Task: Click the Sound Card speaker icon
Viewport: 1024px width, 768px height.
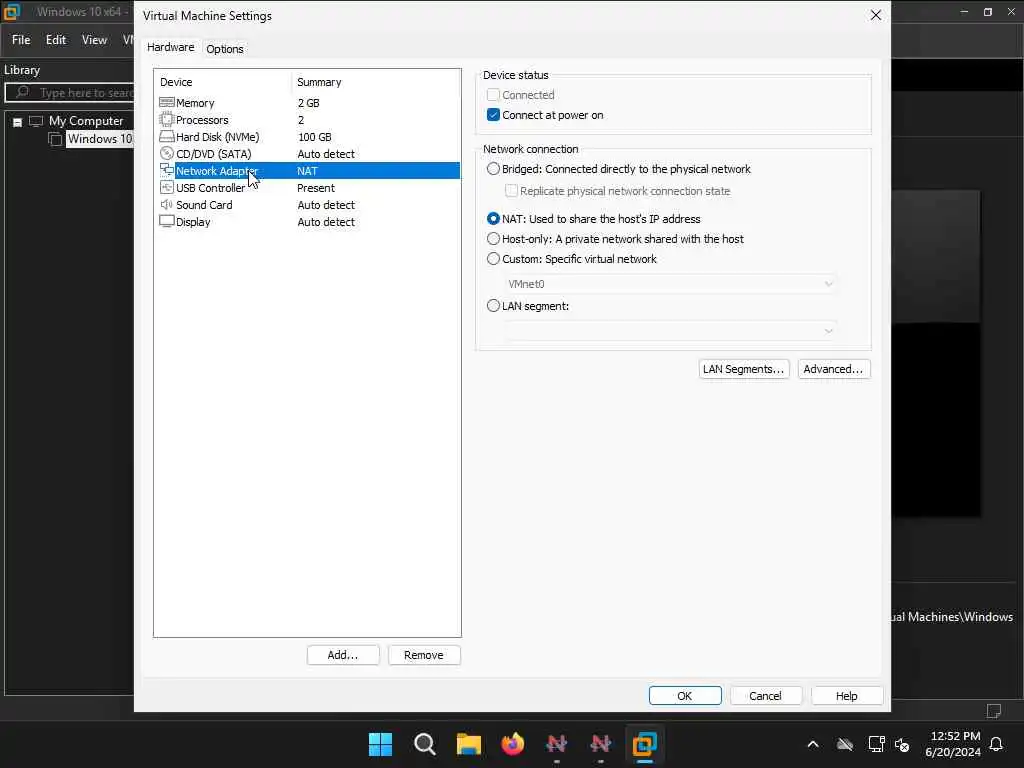Action: (167, 204)
